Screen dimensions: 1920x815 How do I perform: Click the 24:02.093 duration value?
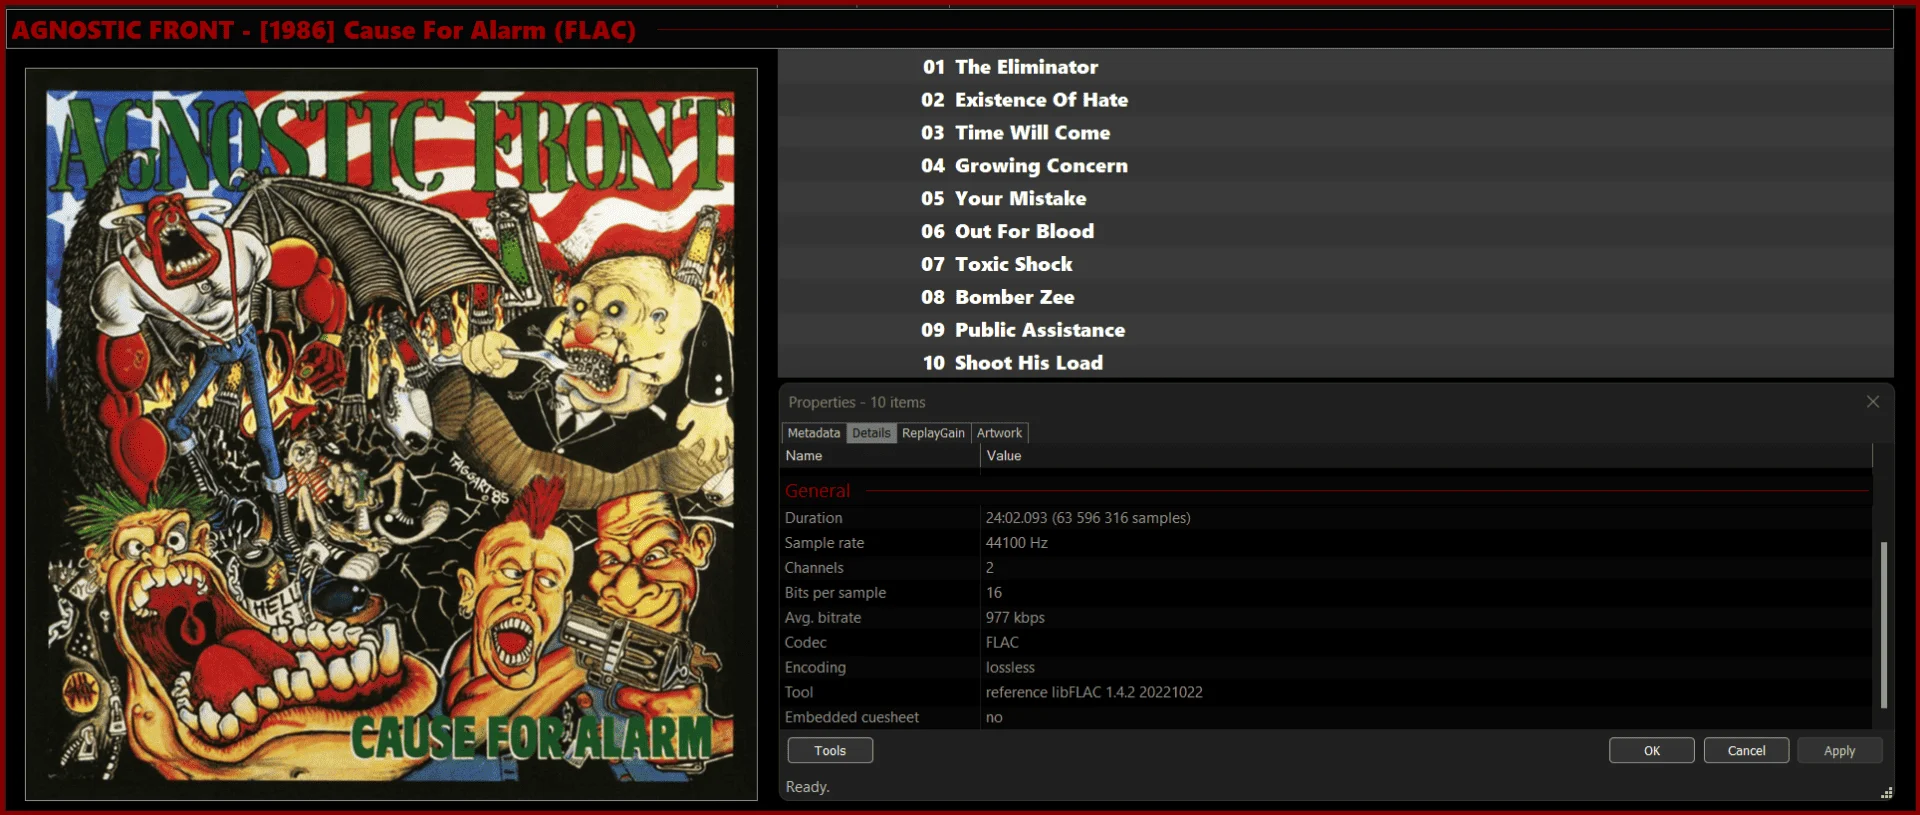click(x=1088, y=518)
